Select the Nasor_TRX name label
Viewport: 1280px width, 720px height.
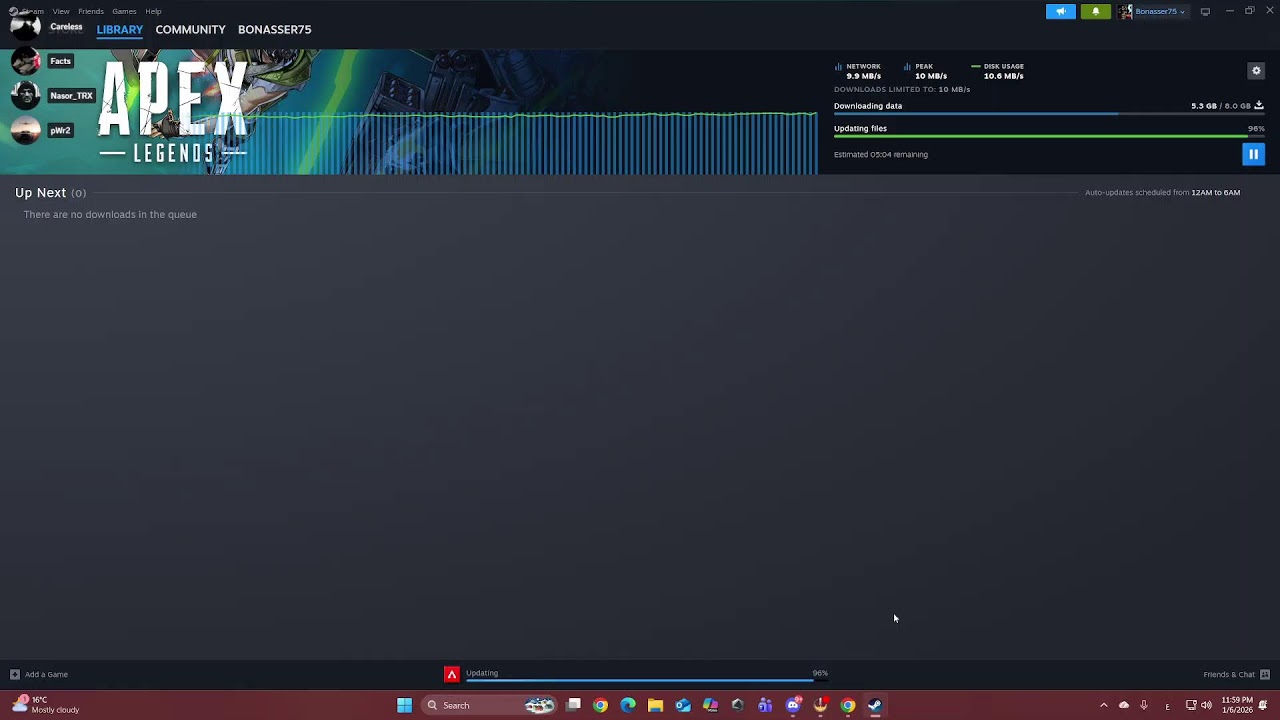(71, 95)
